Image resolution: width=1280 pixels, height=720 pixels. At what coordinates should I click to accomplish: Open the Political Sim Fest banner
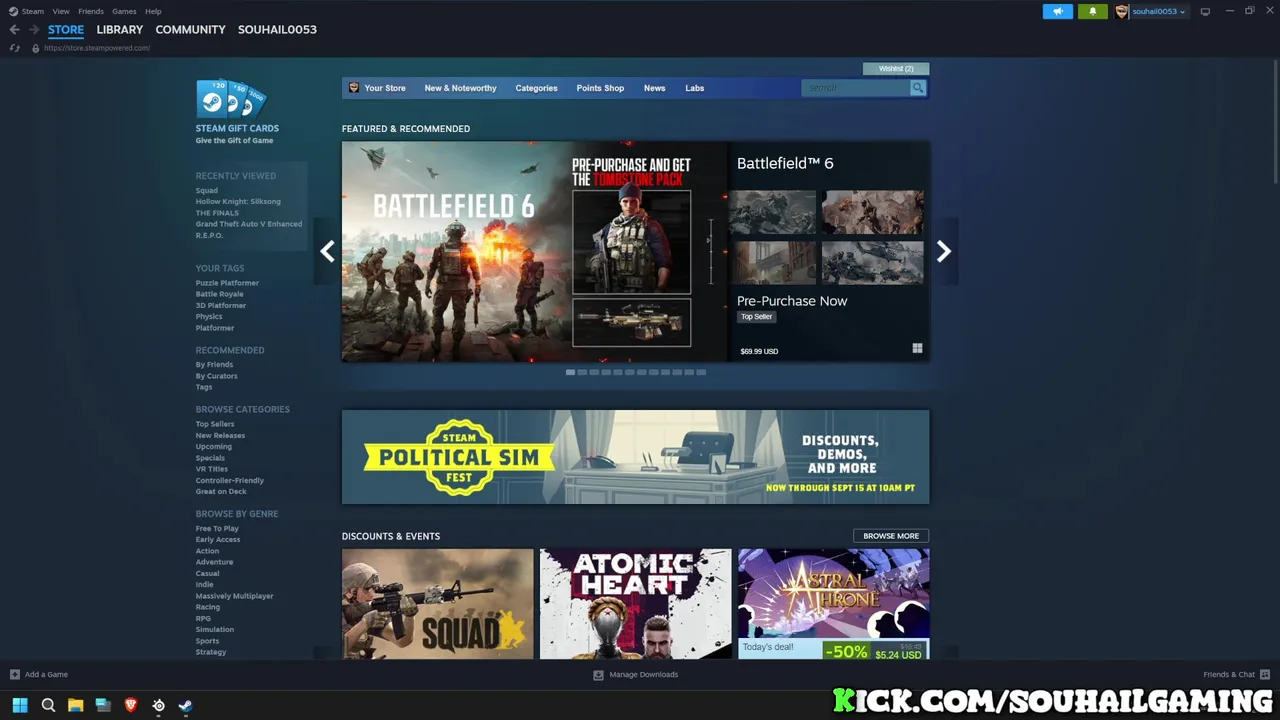[635, 457]
